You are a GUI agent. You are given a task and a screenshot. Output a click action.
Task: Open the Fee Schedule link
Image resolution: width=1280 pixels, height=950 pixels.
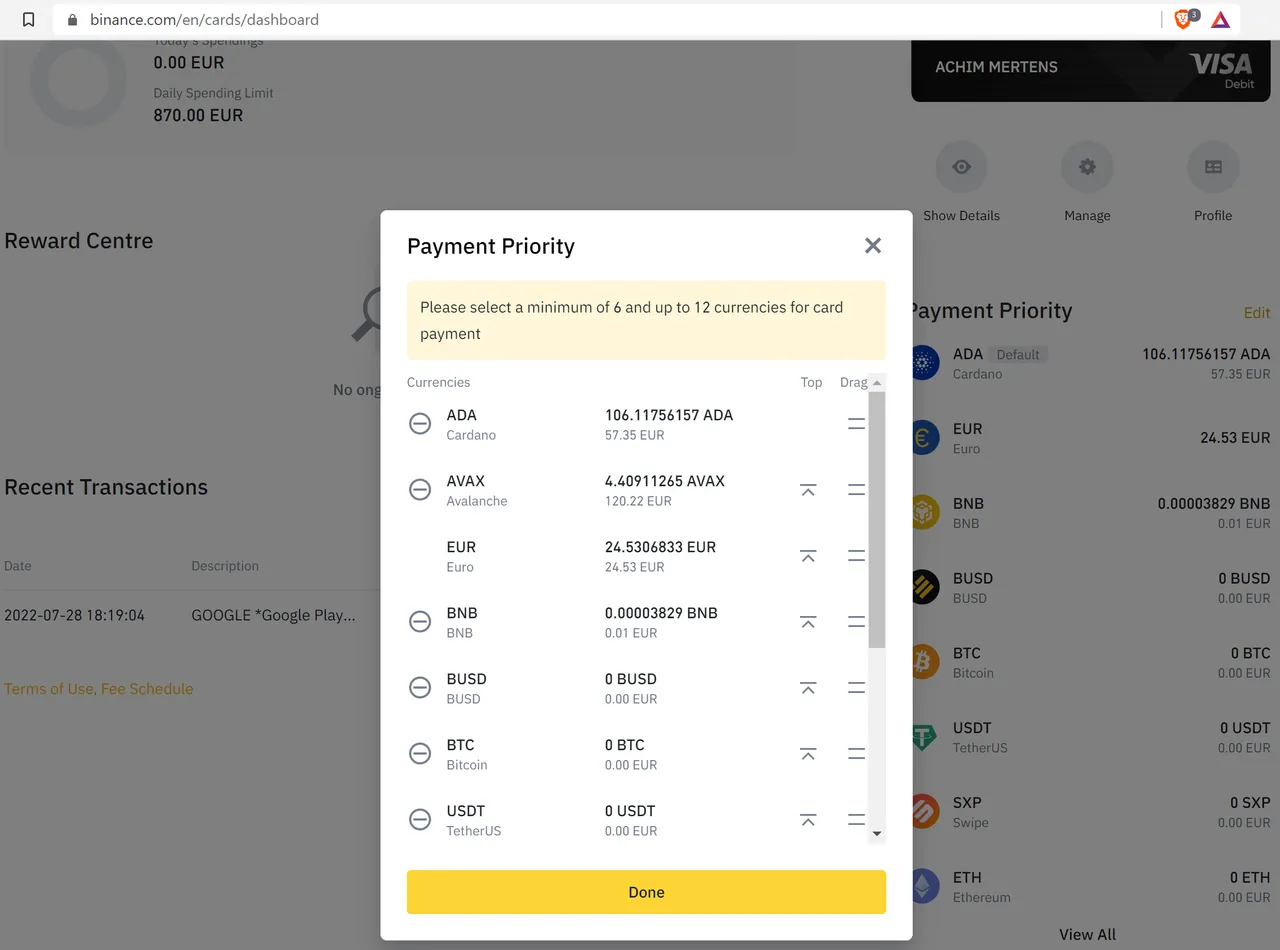click(147, 689)
